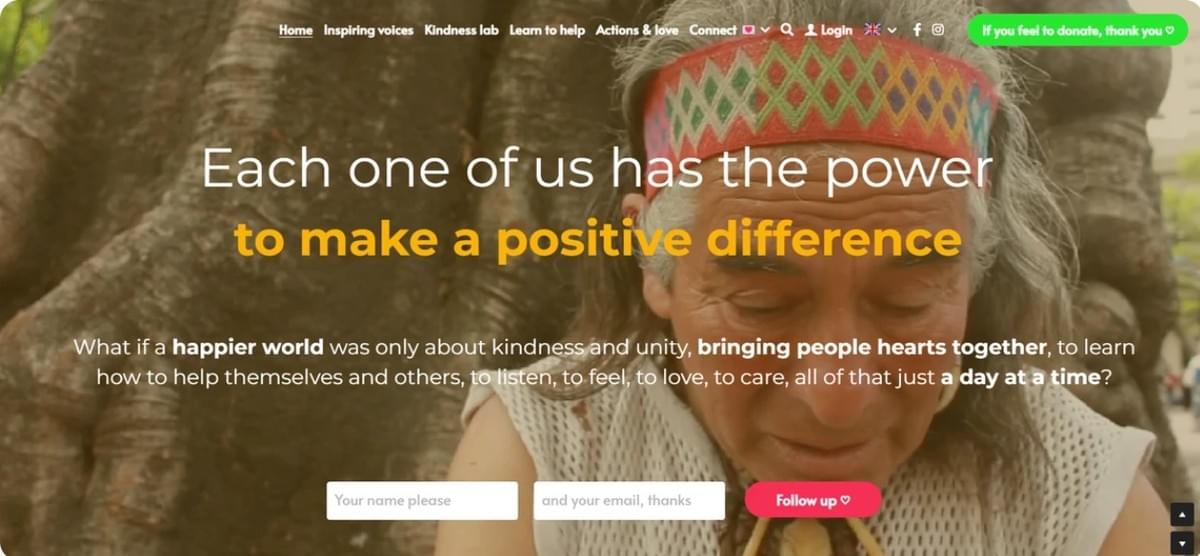
Task: Open the Instagram icon link
Action: (x=938, y=30)
